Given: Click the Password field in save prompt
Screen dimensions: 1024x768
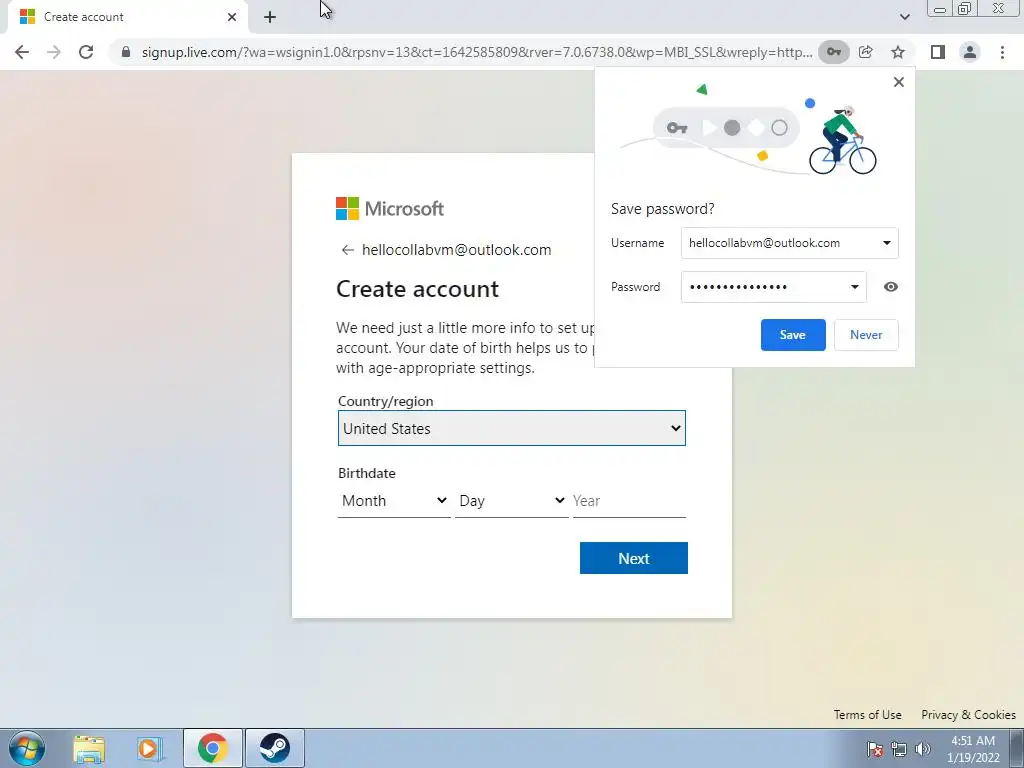Looking at the screenshot, I should click(773, 287).
